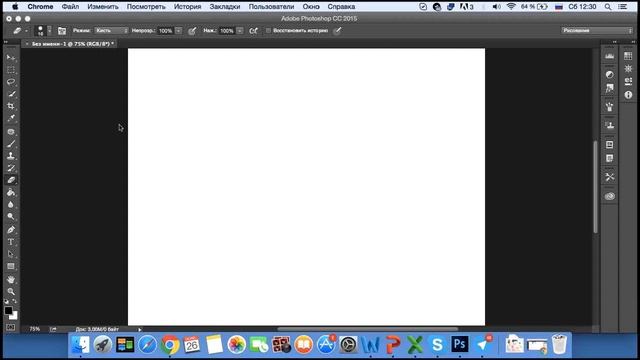Open the Закладки menu
This screenshot has height=360, width=640.
pyautogui.click(x=224, y=7)
